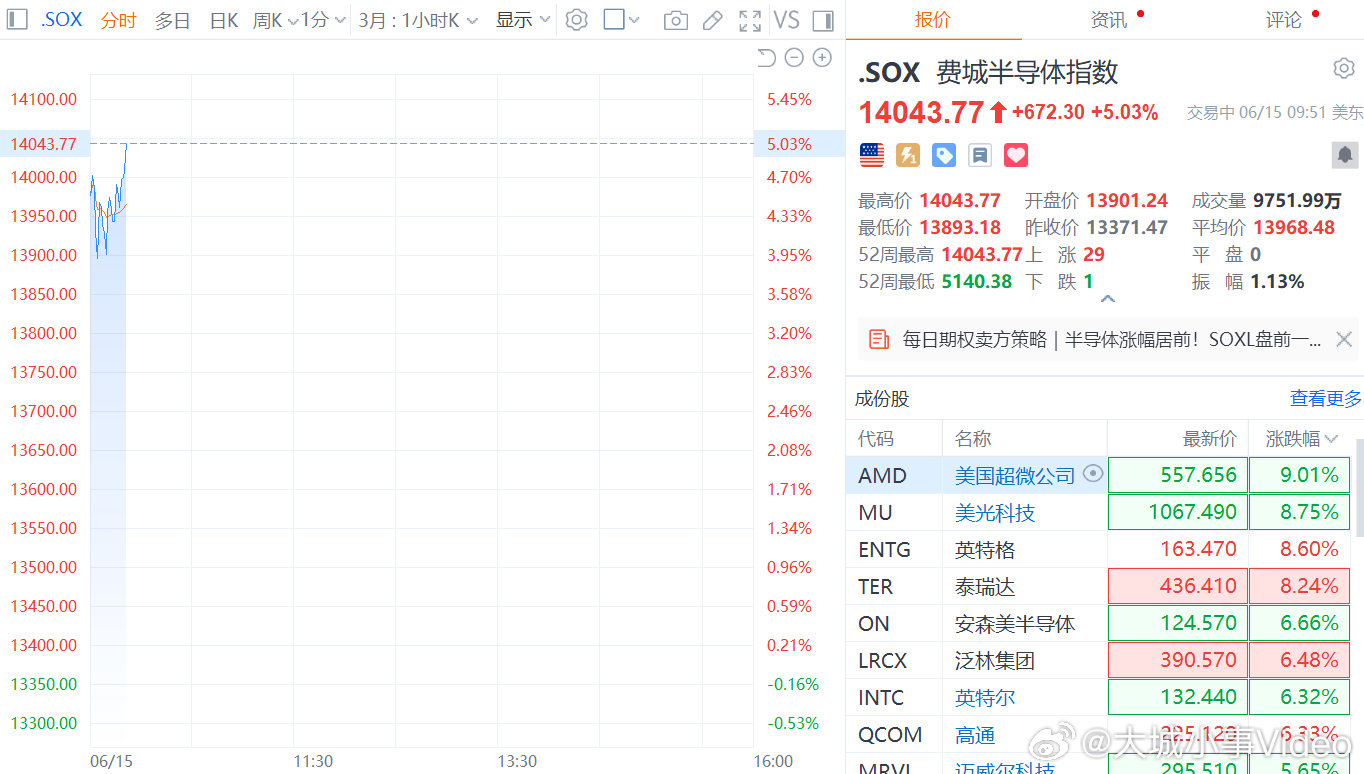The image size is (1364, 774).
Task: Switch to the 分时 intraday chart view
Action: point(118,20)
